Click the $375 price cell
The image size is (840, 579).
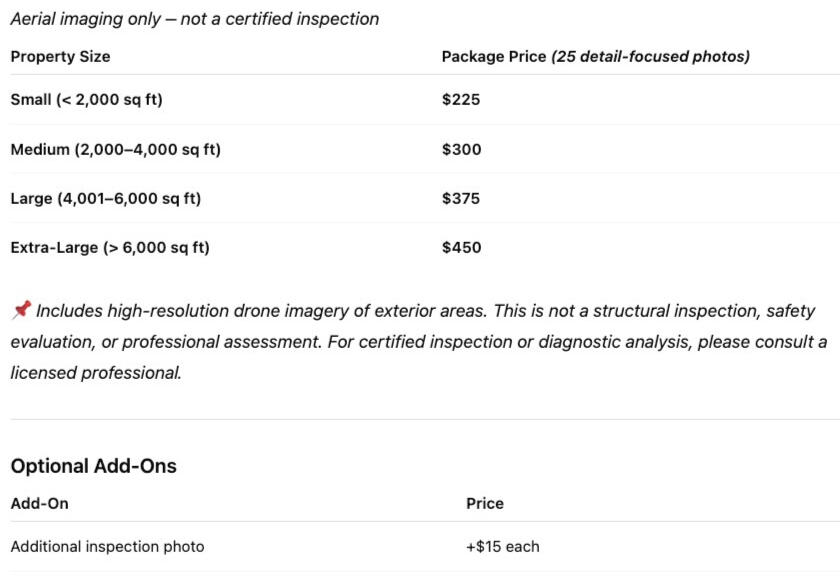[461, 199]
